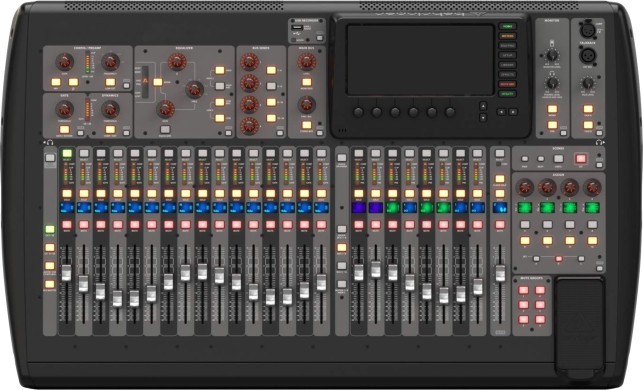The image size is (643, 390).
Task: Toggle the phase invert button in Config/Preamp
Action: [73, 82]
